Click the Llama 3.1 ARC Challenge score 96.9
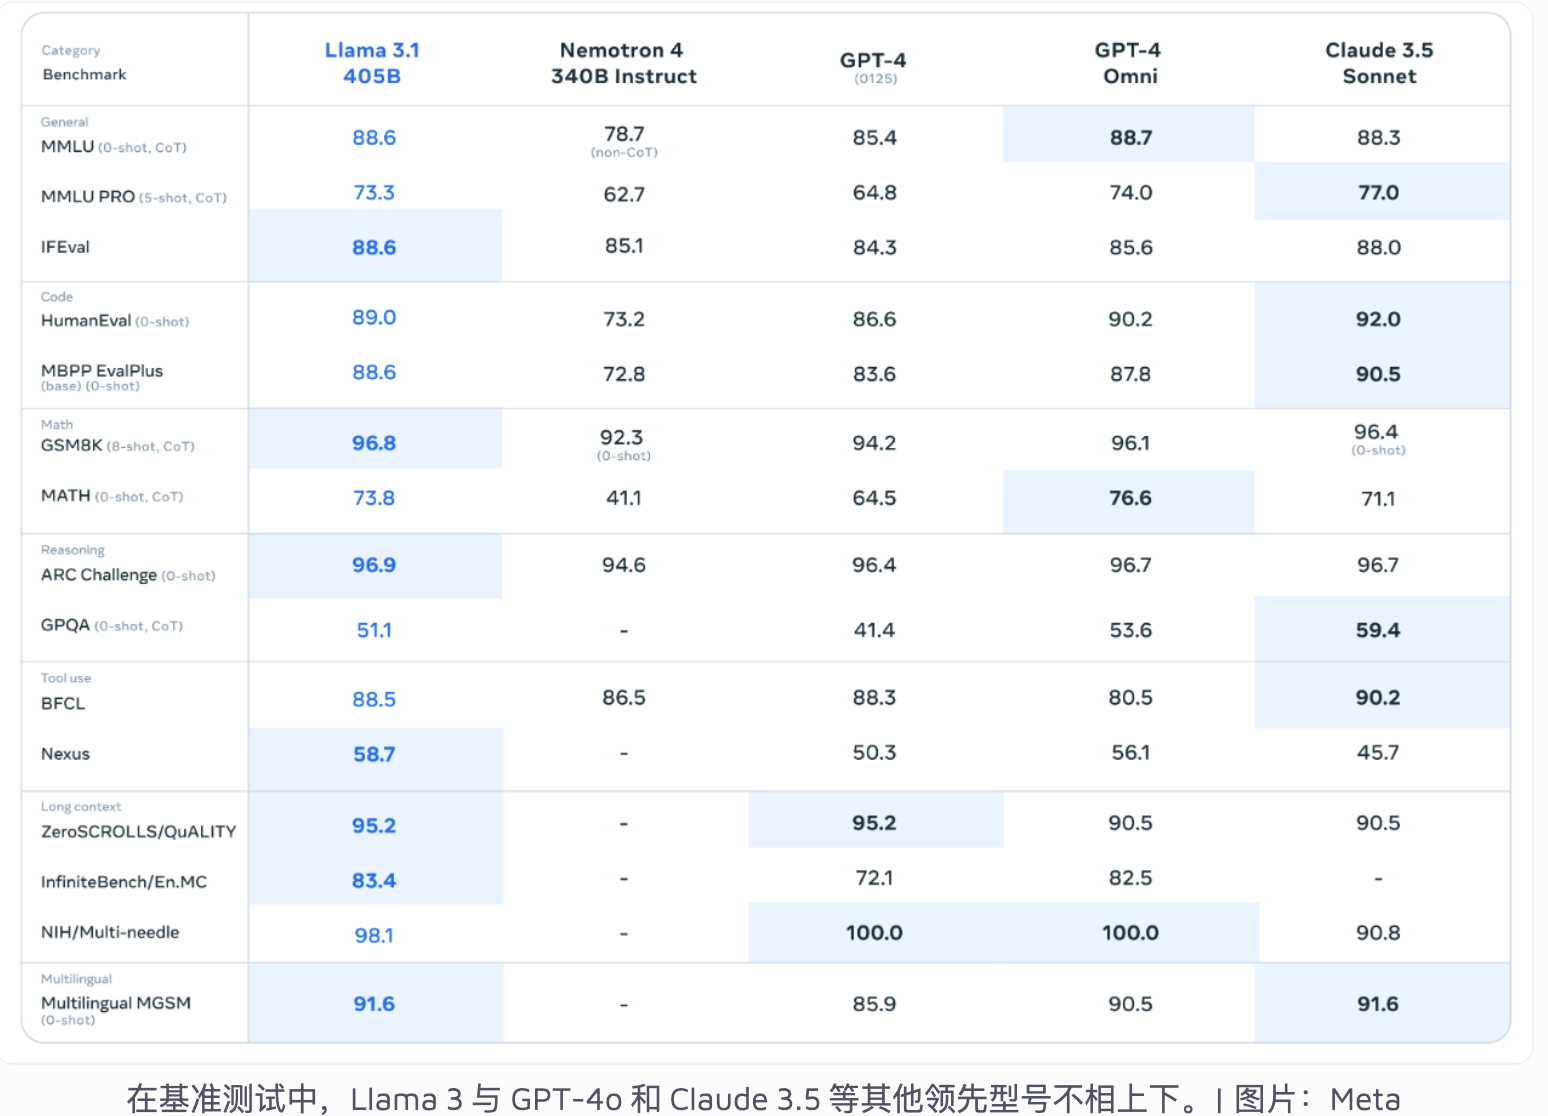1548x1116 pixels. (x=374, y=565)
